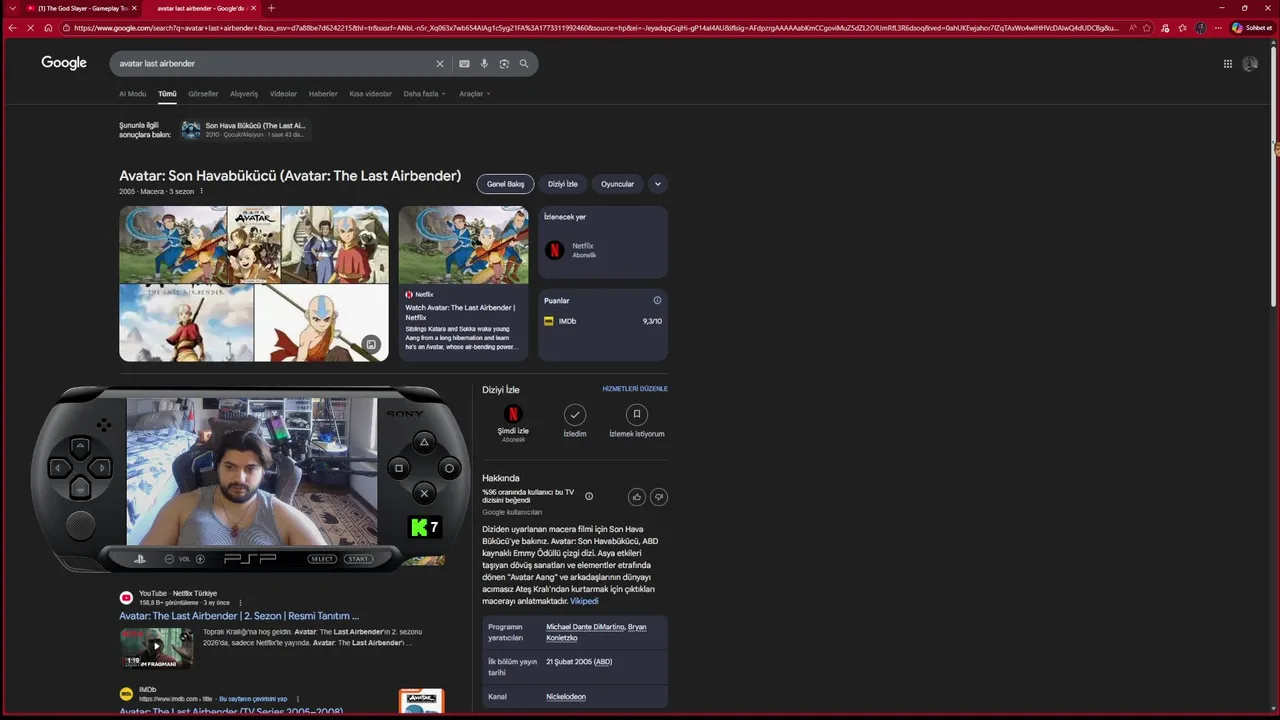
Task: Clear the search box with the X icon
Action: [439, 64]
